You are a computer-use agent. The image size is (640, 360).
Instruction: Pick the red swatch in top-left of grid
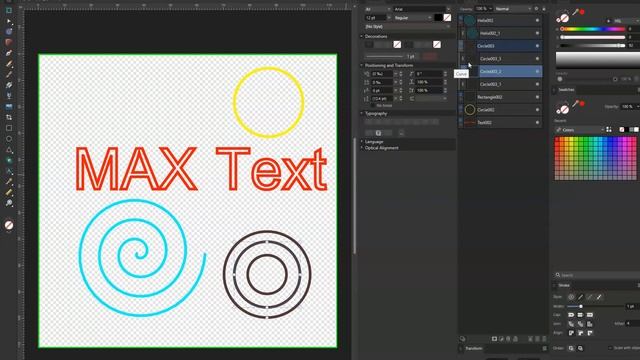tap(557, 140)
